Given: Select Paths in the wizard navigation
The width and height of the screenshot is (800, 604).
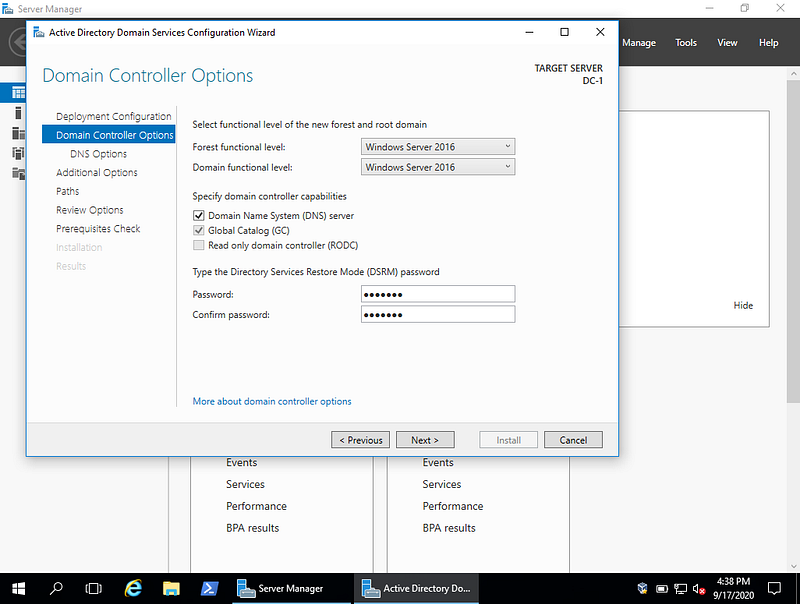Looking at the screenshot, I should 67,191.
